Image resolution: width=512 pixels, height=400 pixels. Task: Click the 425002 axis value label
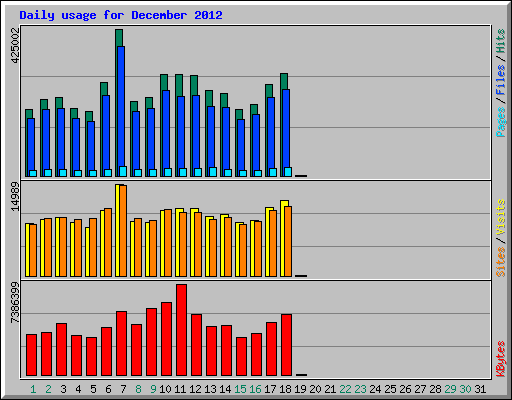pos(15,46)
